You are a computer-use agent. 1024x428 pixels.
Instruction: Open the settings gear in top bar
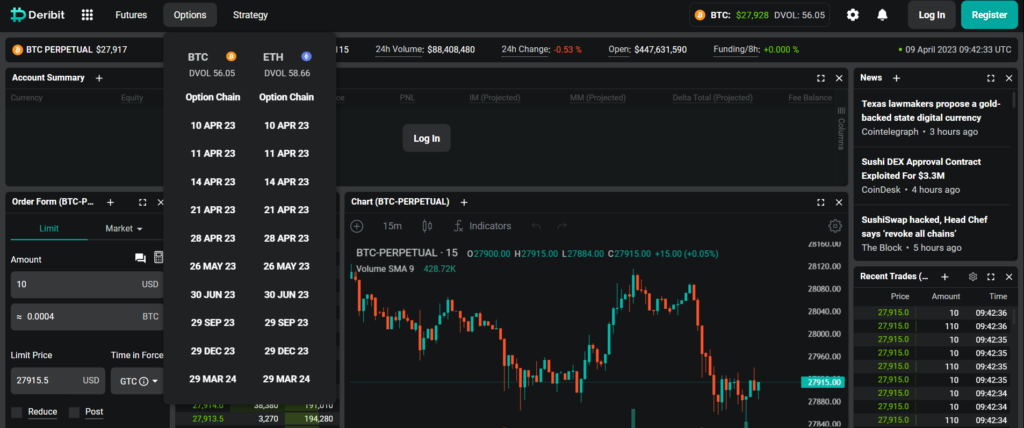click(853, 15)
